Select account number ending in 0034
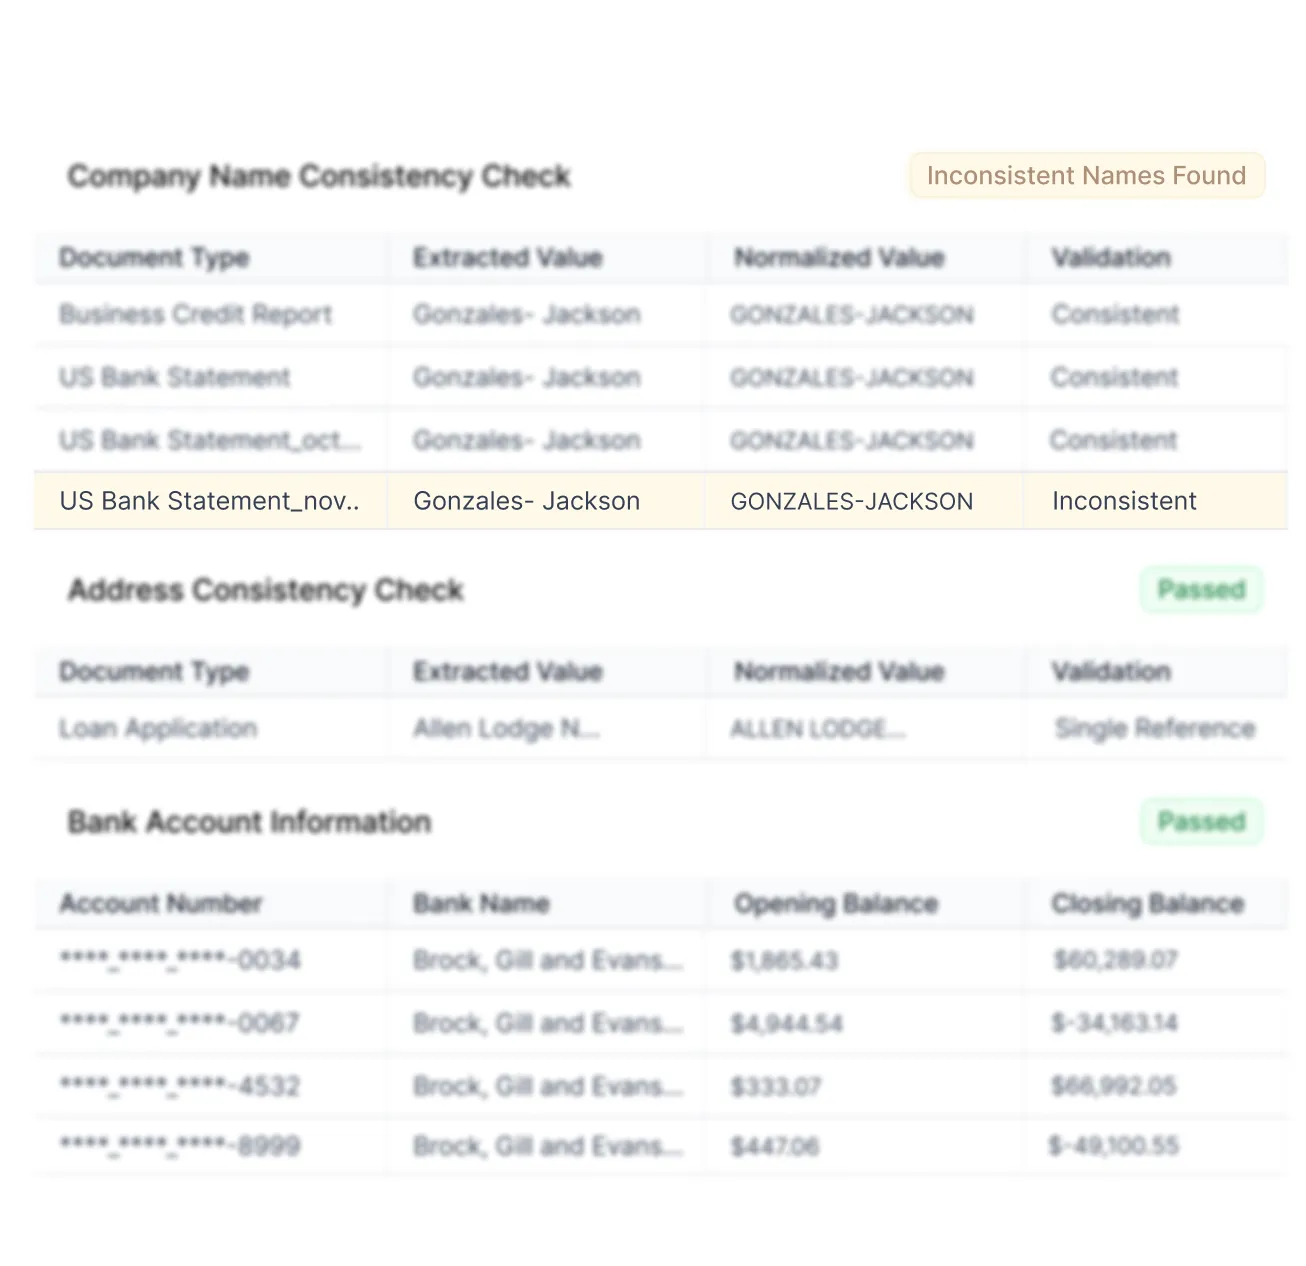 click(178, 959)
